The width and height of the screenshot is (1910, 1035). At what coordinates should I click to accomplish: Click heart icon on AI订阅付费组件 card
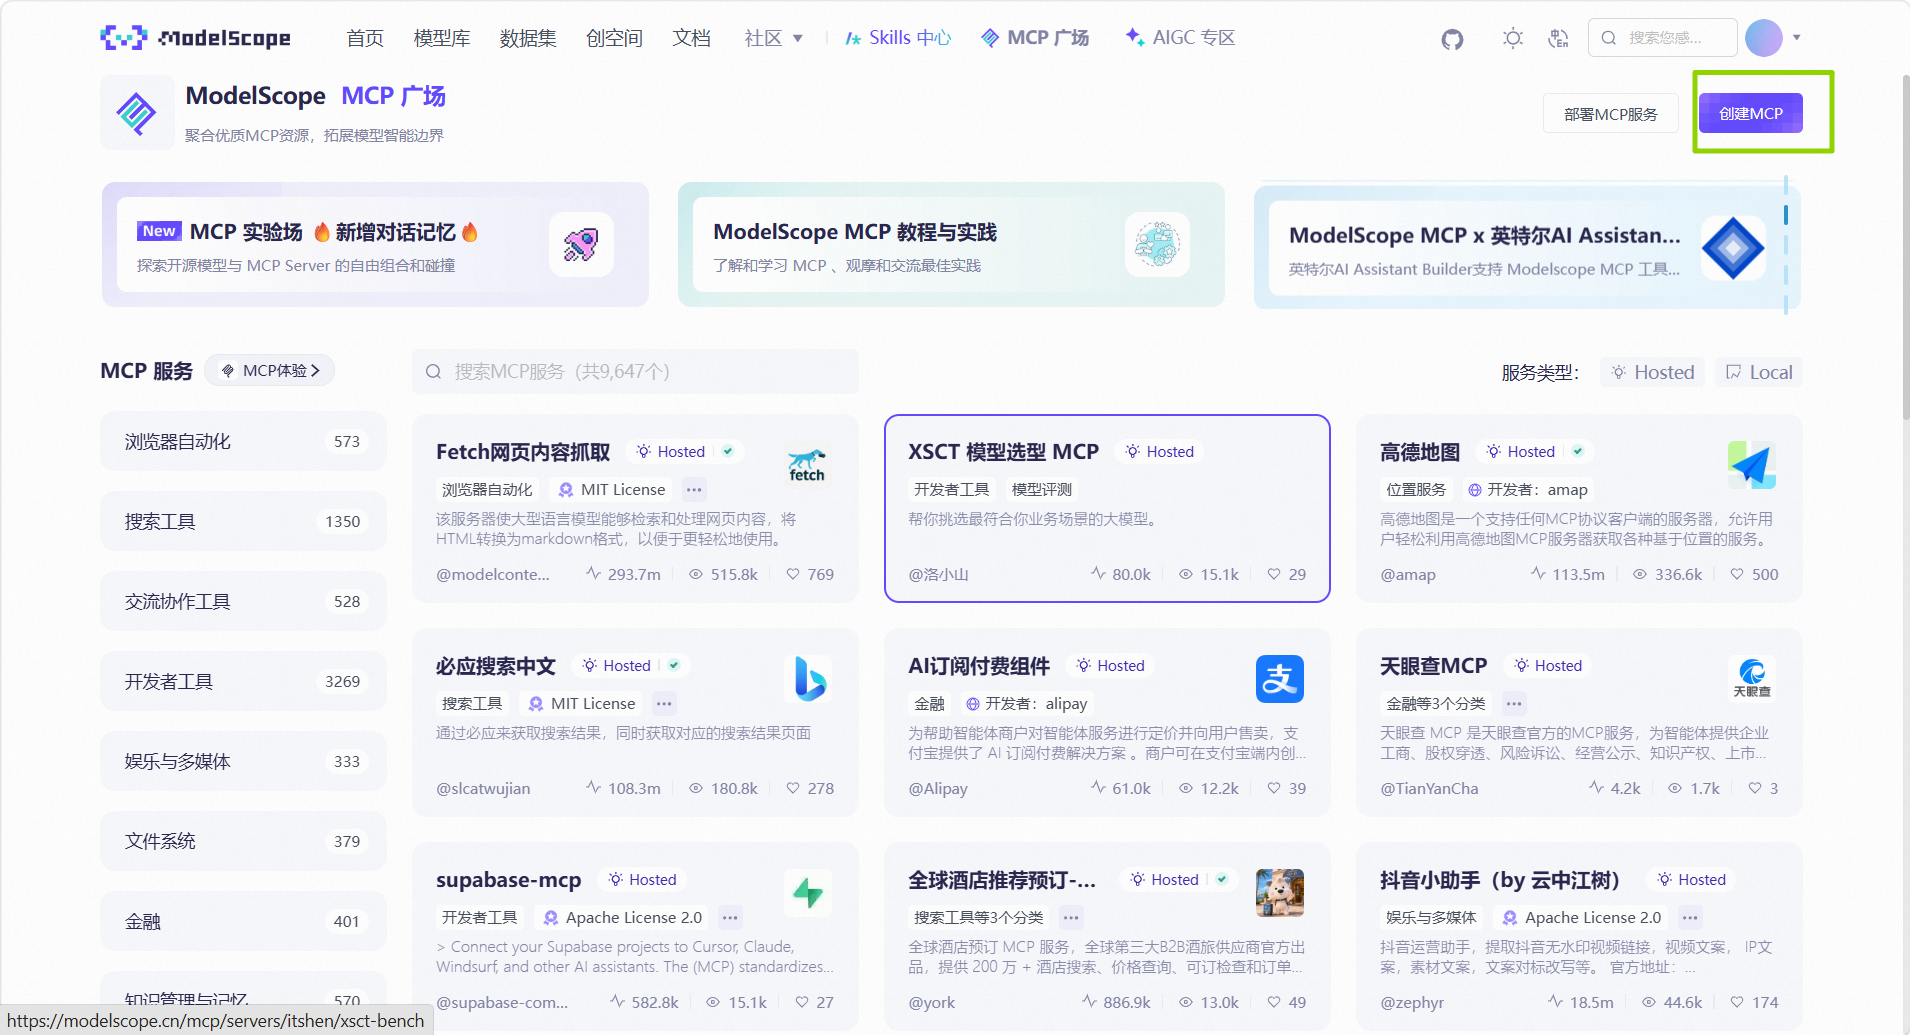1273,788
